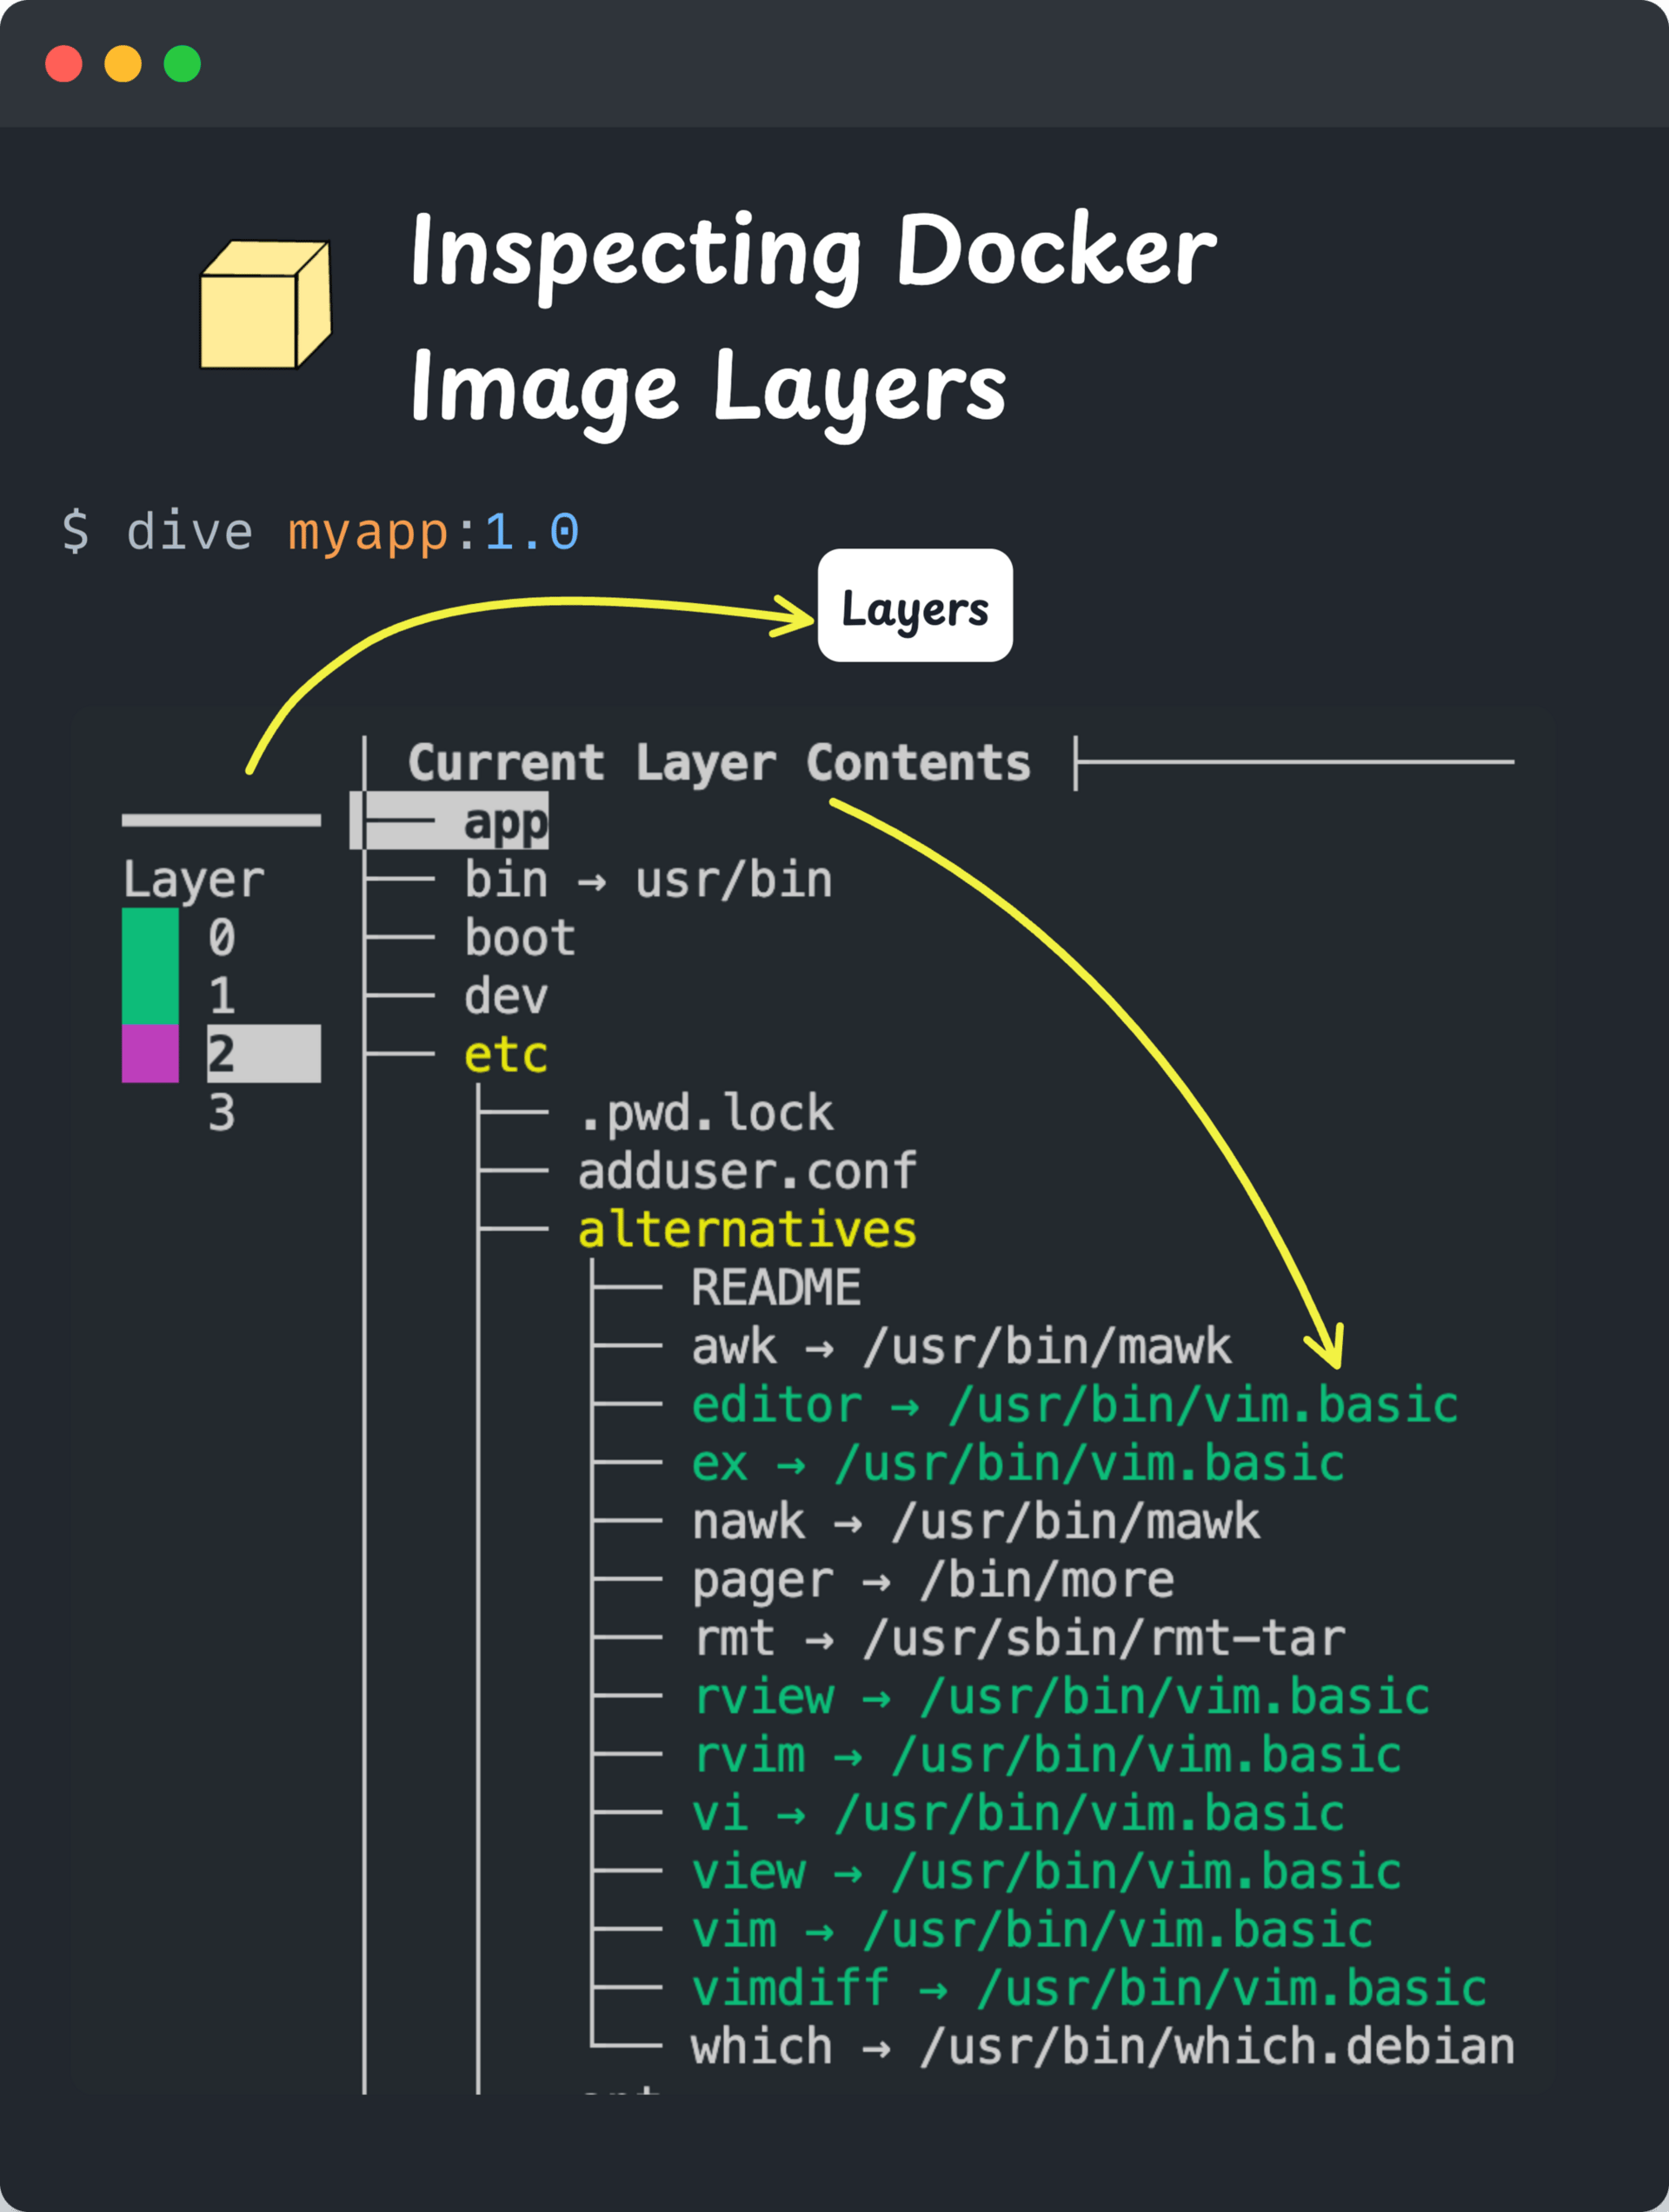Select the README file entry

tap(775, 1287)
